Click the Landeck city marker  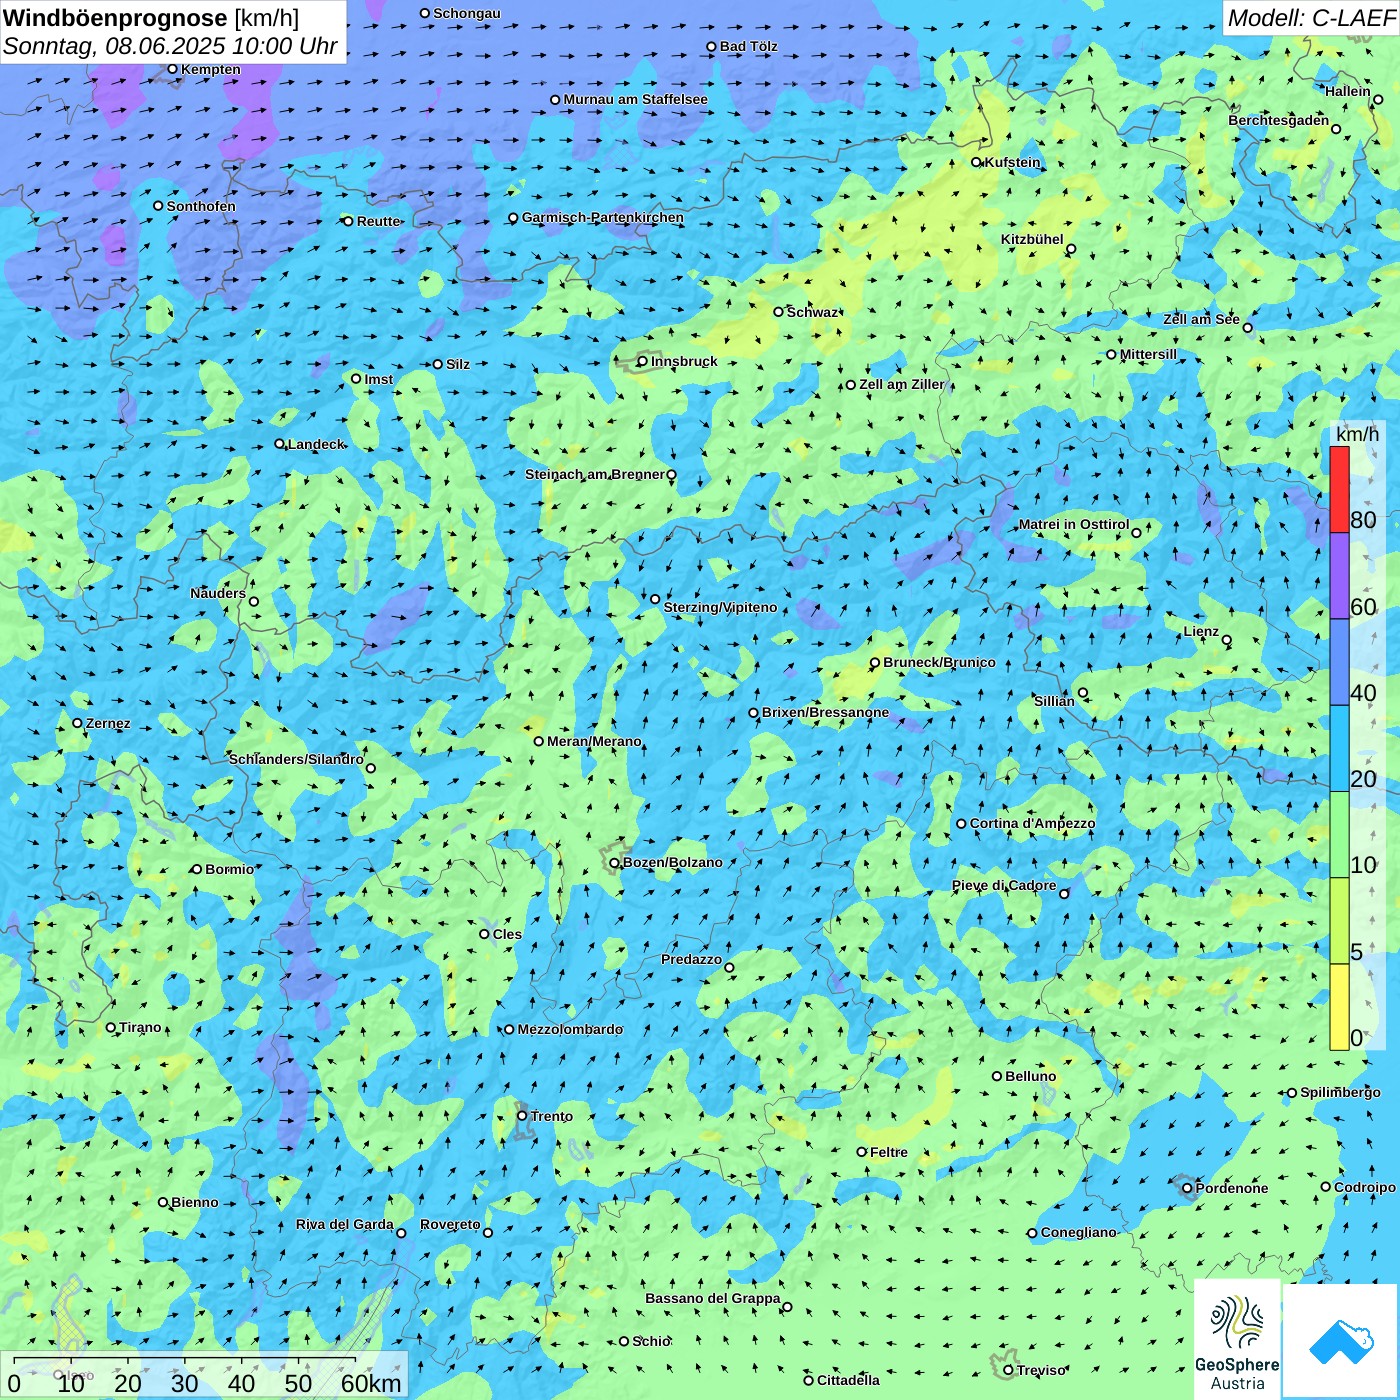[280, 444]
